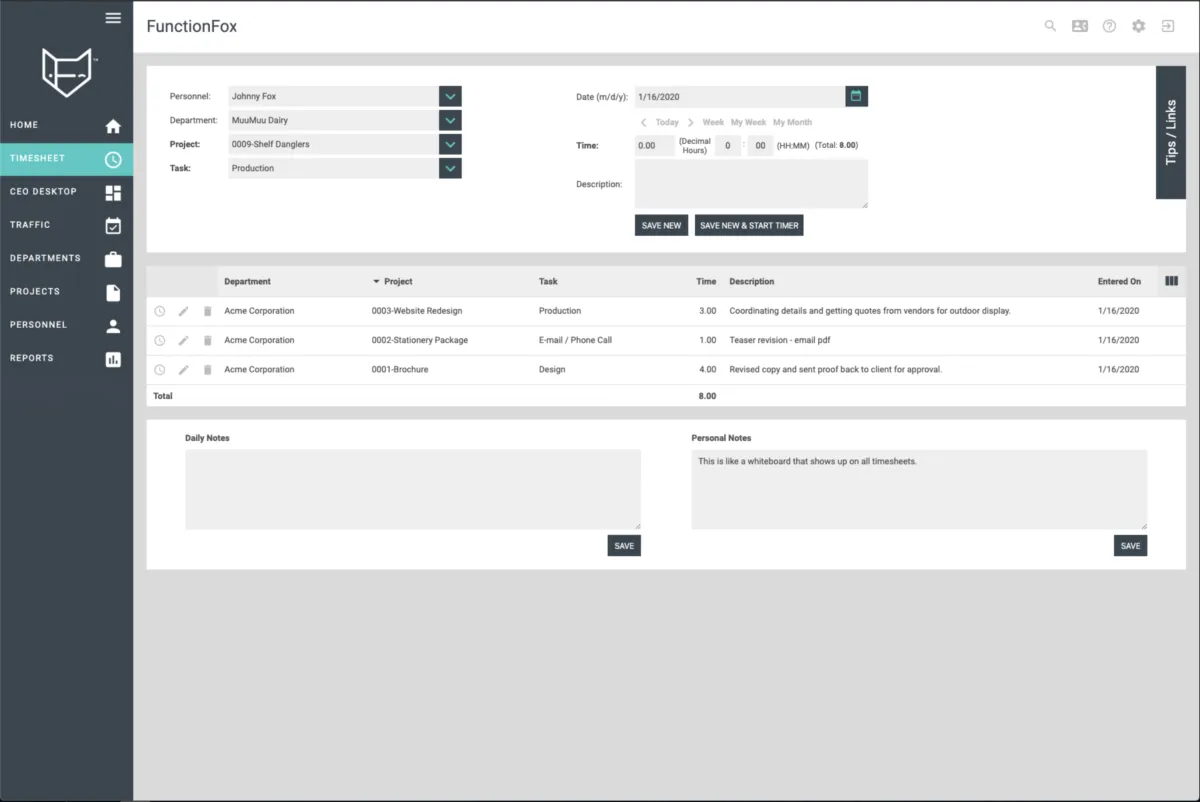Edit the Website Redesign entry
The image size is (1200, 802).
pyautogui.click(x=184, y=311)
